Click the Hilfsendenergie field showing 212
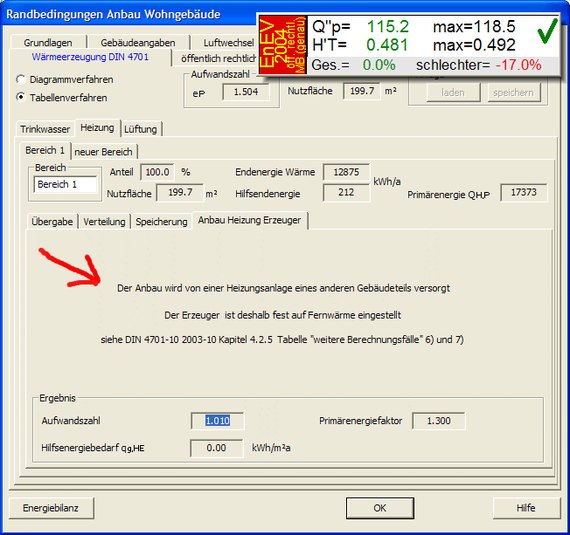570x535 pixels. coord(346,192)
